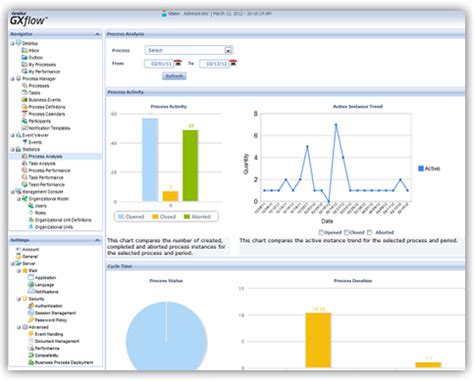Open the To date calendar picker icon
The image size is (474, 381).
pos(233,63)
